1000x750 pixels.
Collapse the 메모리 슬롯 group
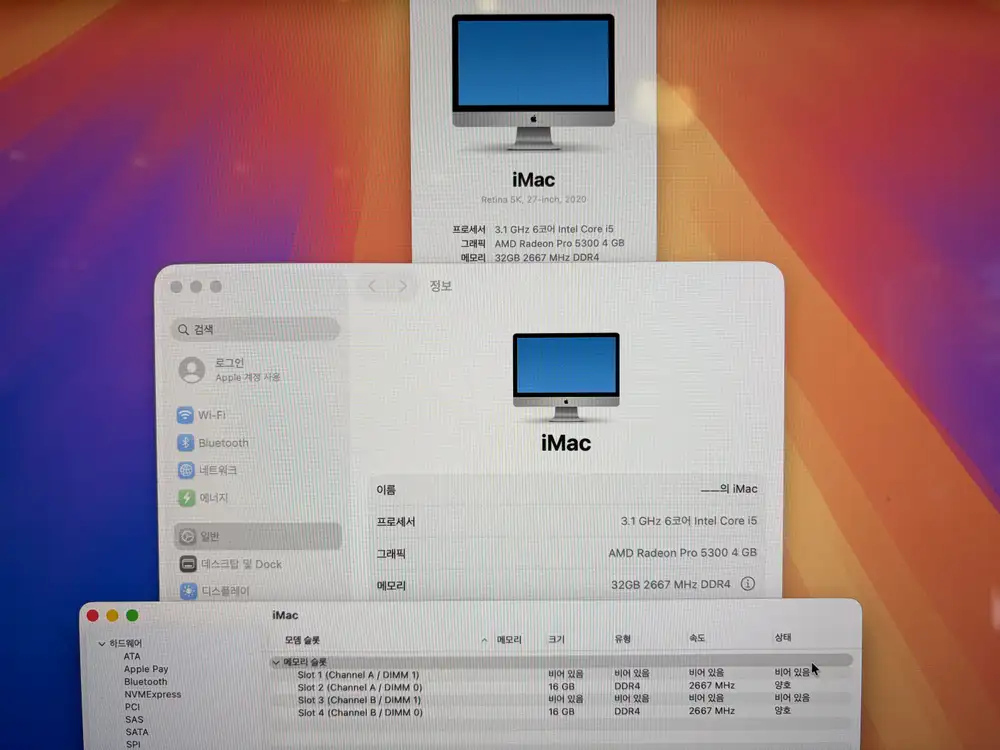[276, 663]
